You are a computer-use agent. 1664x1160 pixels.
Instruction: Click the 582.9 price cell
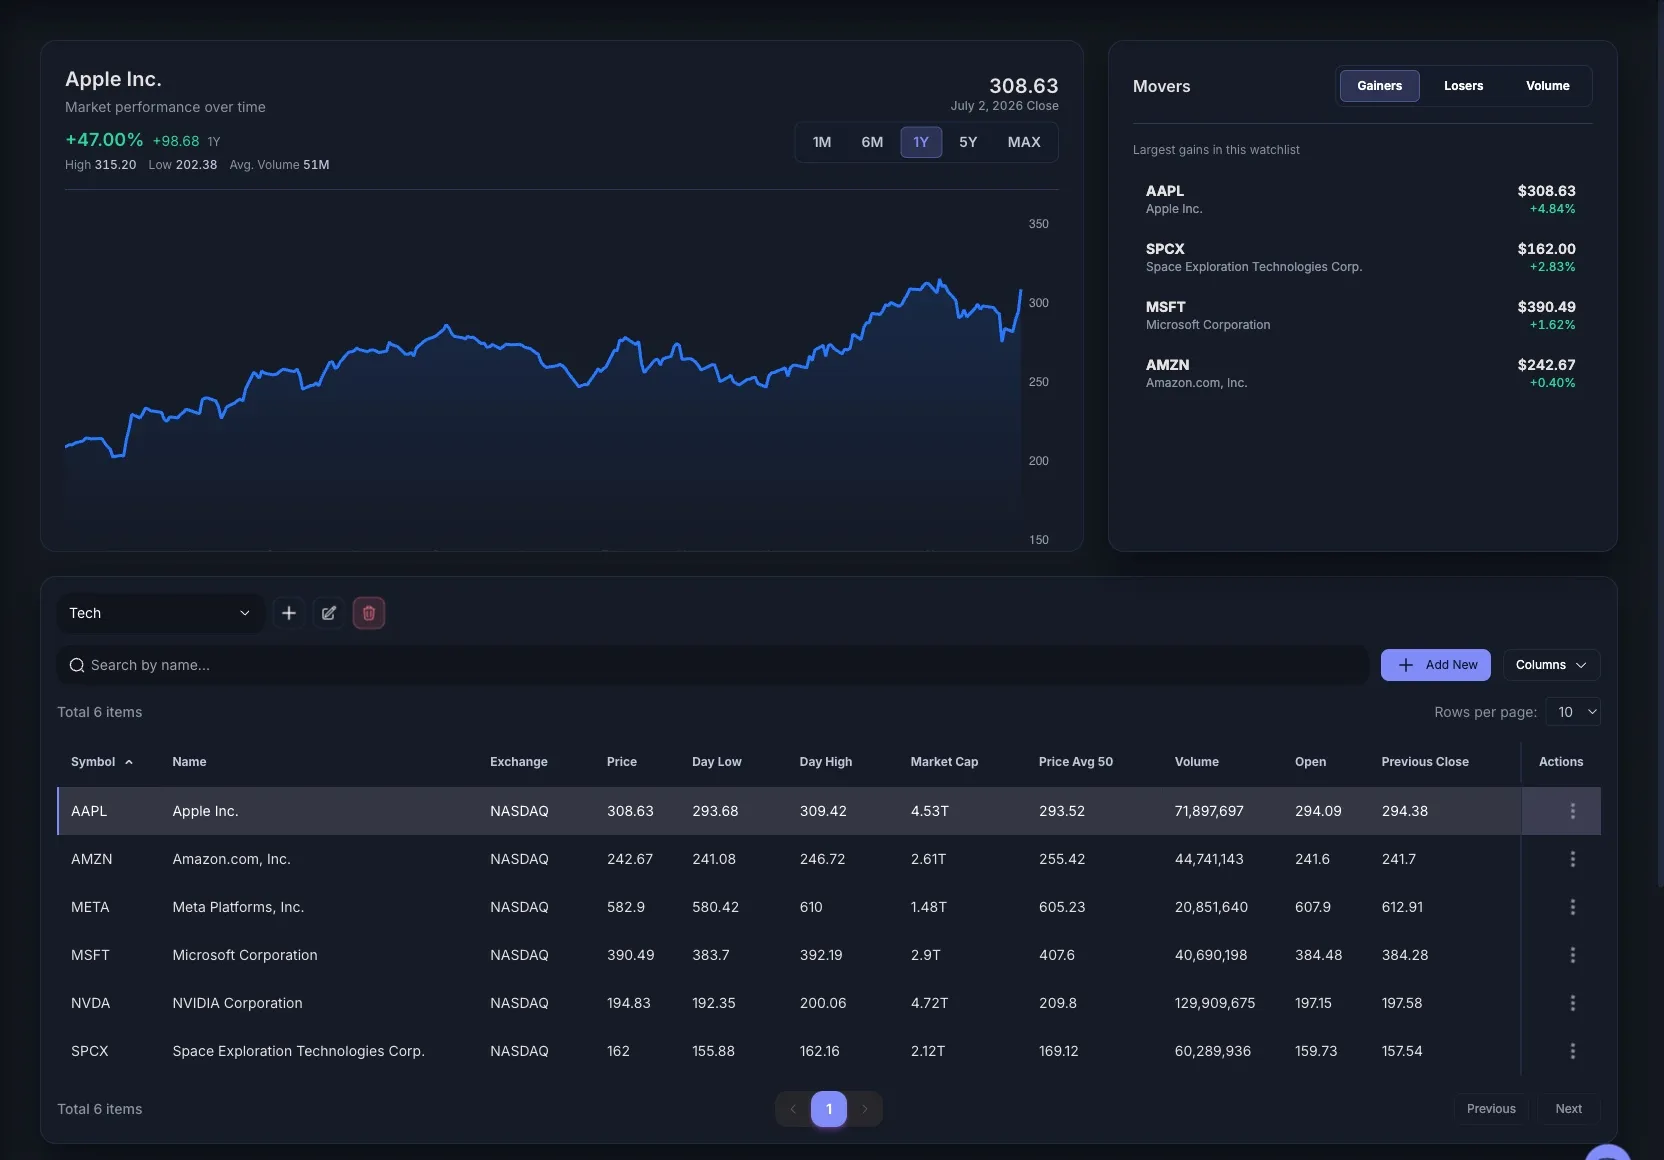point(626,907)
